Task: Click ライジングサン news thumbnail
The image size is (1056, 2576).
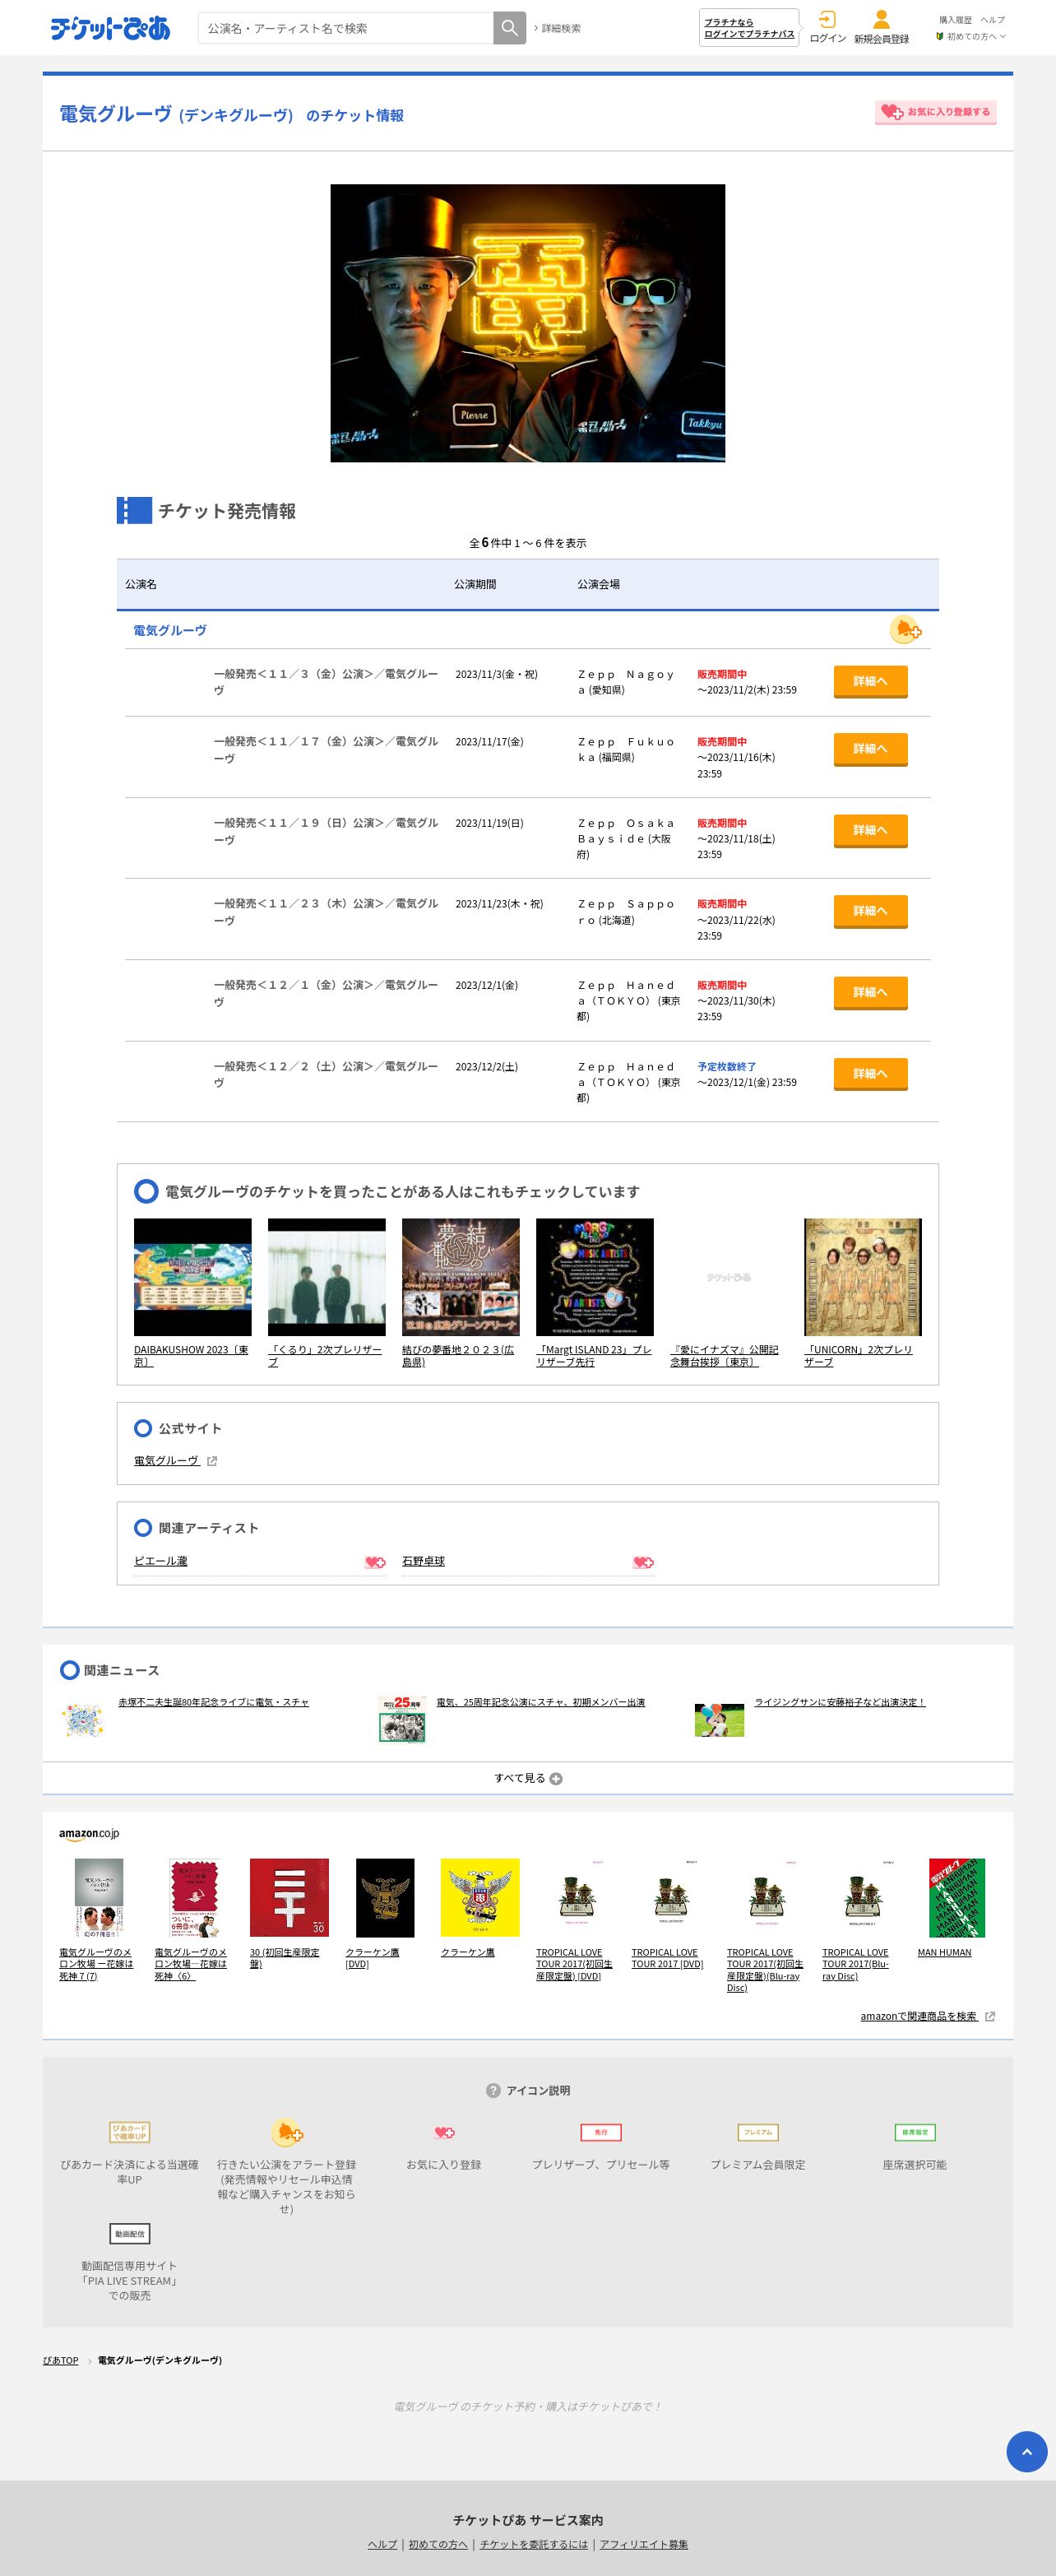Action: (x=720, y=1720)
